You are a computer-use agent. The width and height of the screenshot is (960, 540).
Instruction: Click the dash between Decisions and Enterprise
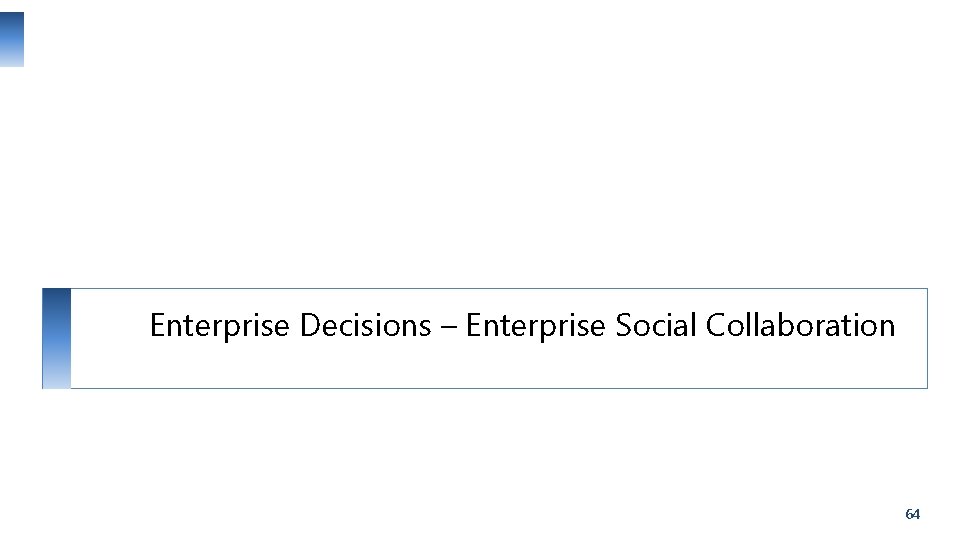449,328
